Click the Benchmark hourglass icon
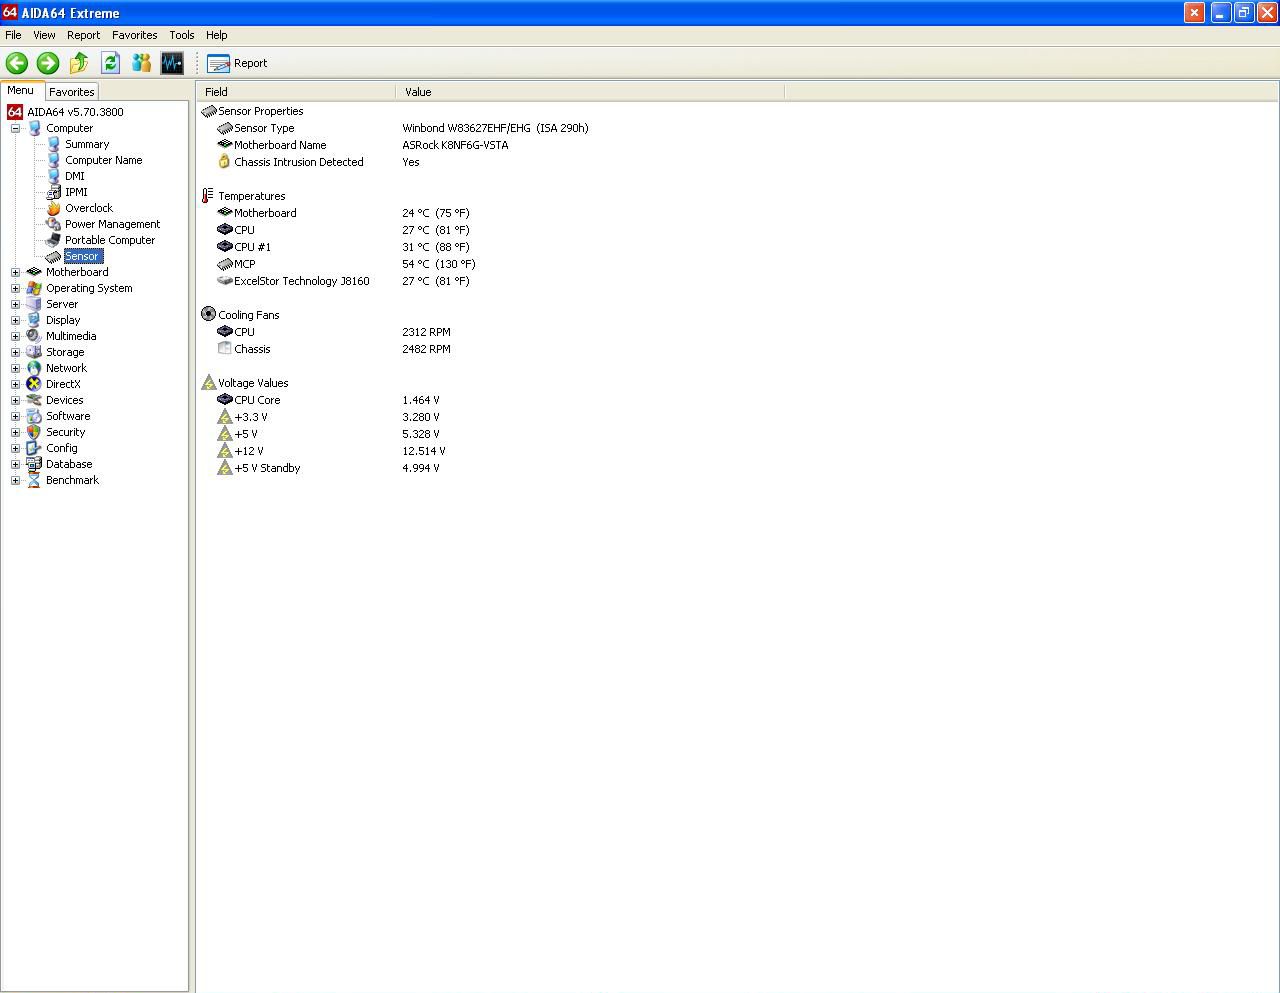1280x993 pixels. coord(34,480)
